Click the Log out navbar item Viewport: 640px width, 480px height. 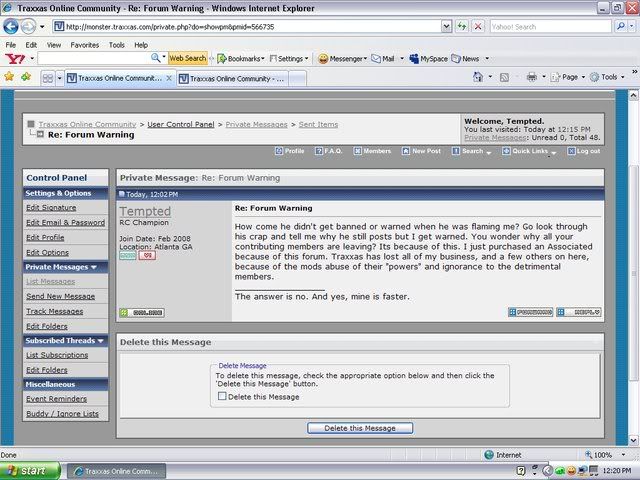583,151
